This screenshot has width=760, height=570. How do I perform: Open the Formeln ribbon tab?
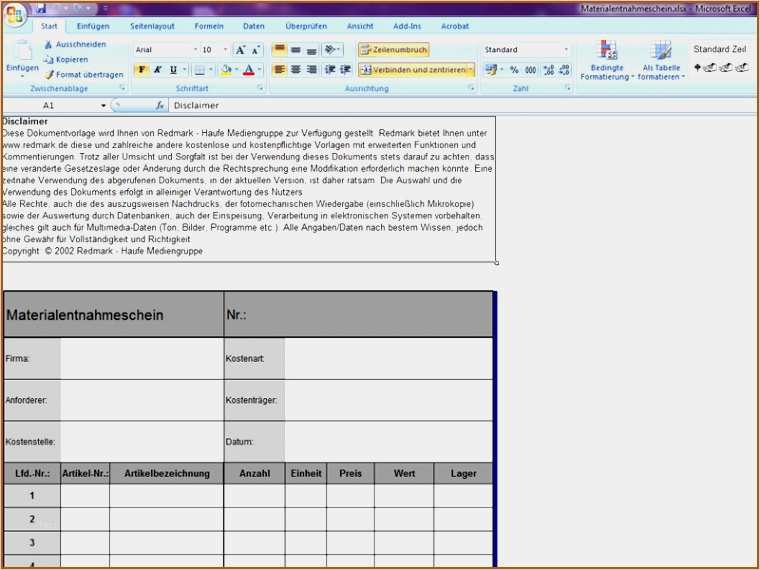point(209,26)
